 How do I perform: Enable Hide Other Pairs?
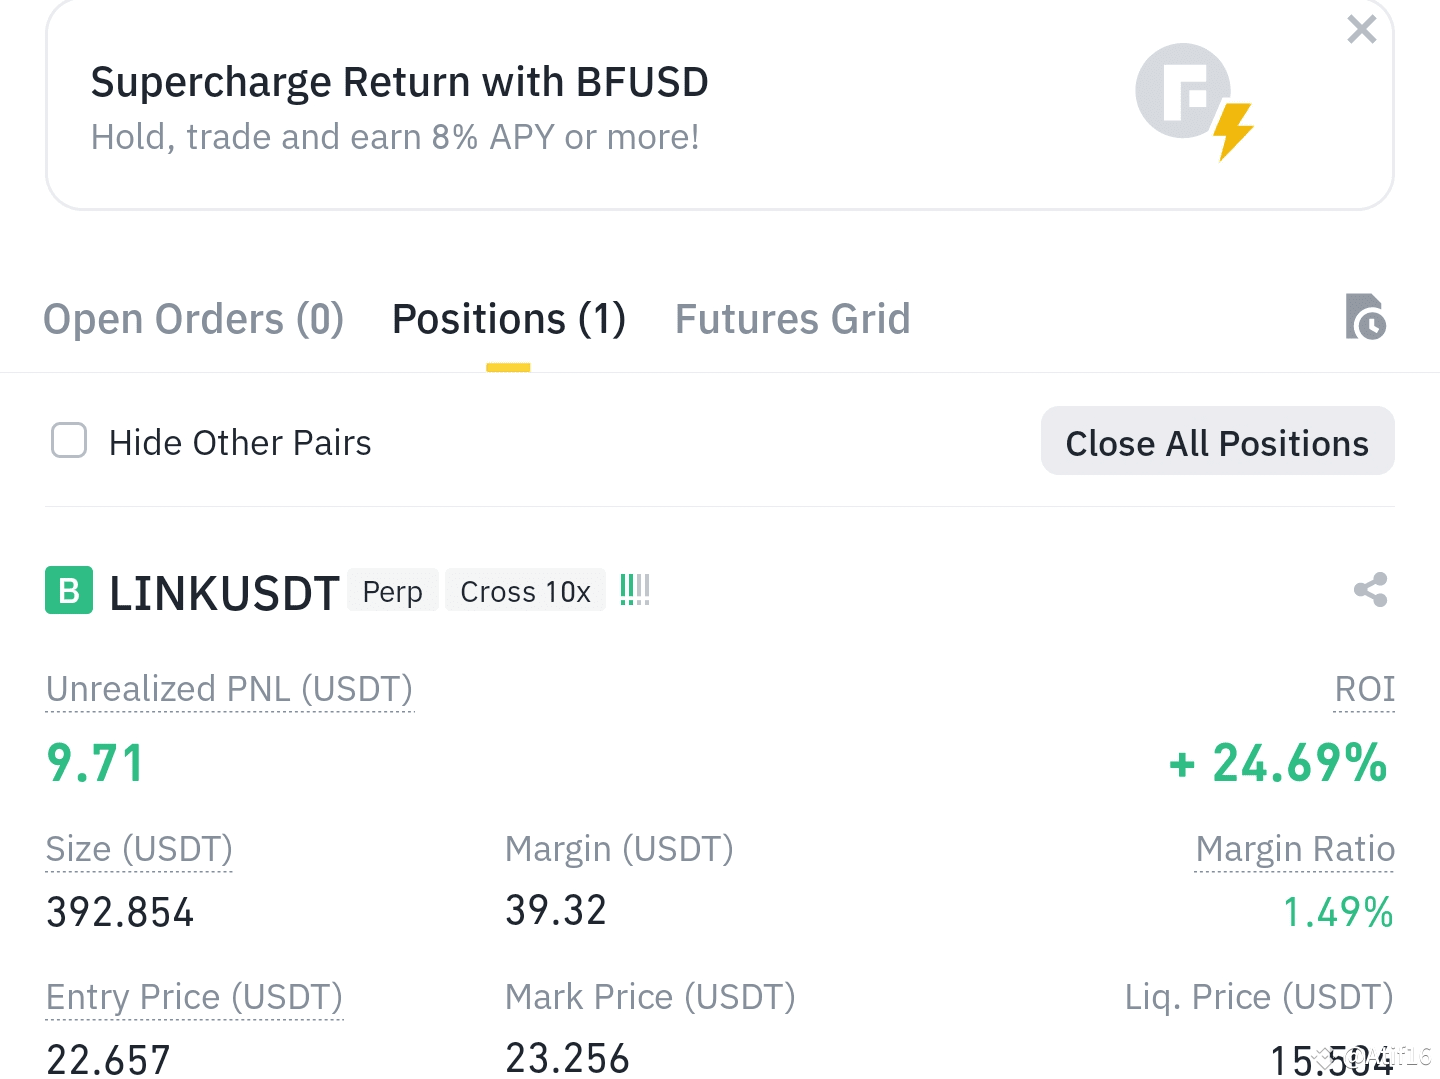pyautogui.click(x=68, y=440)
